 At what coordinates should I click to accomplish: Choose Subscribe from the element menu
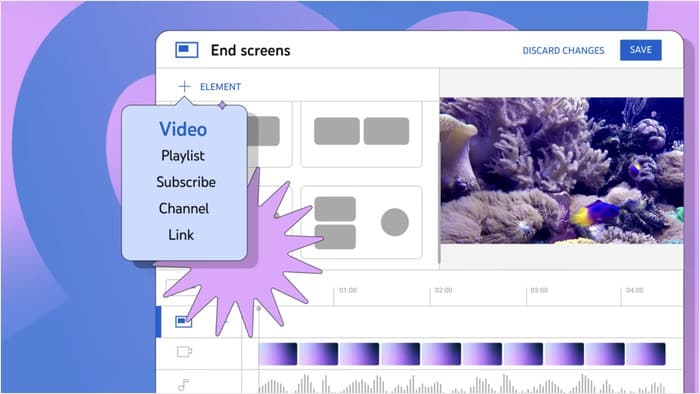[186, 182]
